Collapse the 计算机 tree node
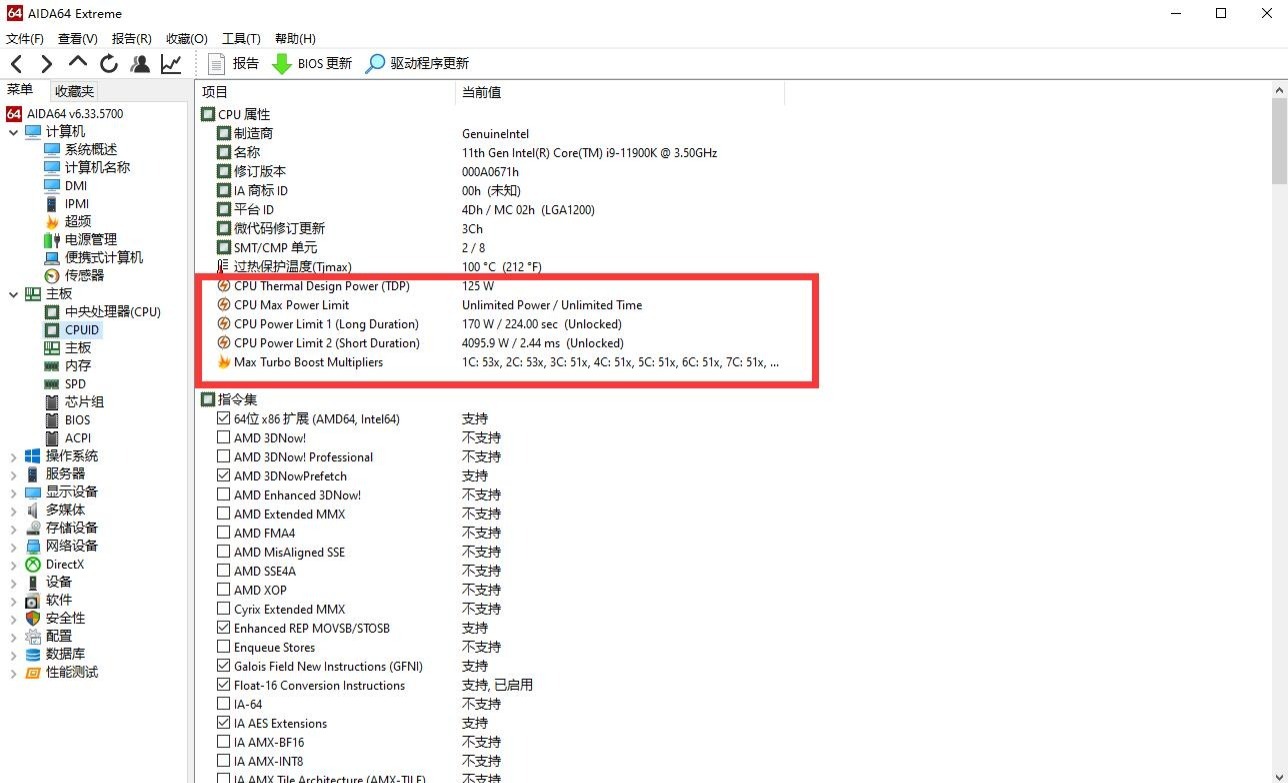Screen dimensions: 1288x783 pyautogui.click(x=13, y=132)
